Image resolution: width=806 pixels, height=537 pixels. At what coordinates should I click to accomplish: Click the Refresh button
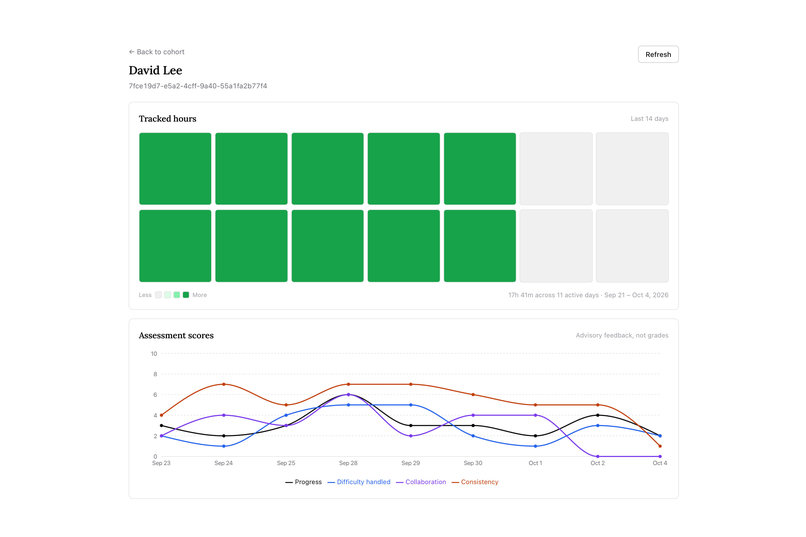coord(658,54)
